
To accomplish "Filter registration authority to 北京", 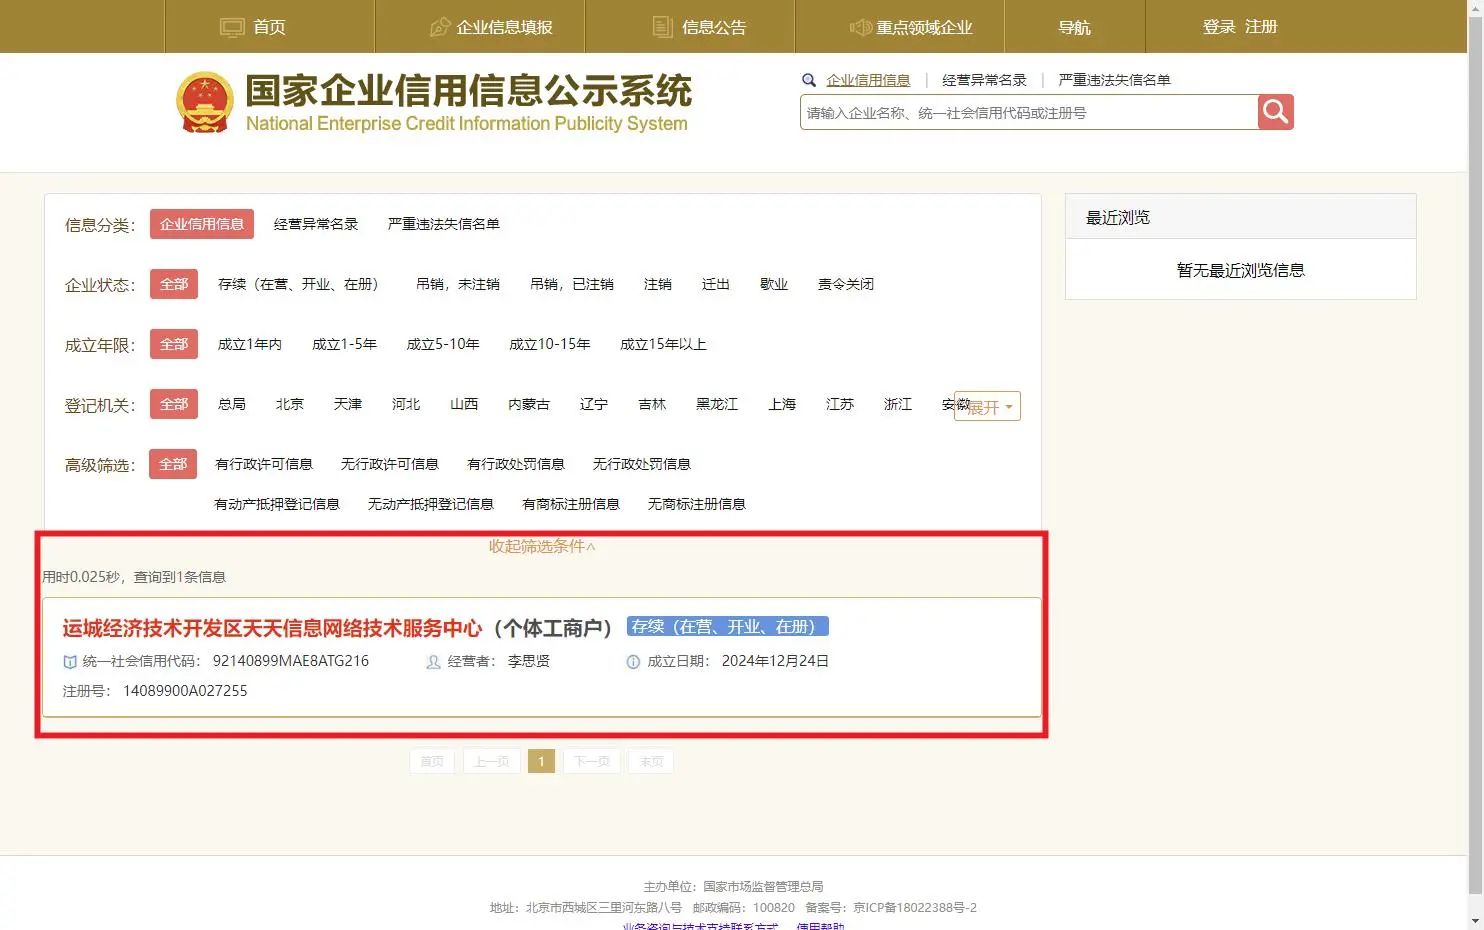I will 290,404.
